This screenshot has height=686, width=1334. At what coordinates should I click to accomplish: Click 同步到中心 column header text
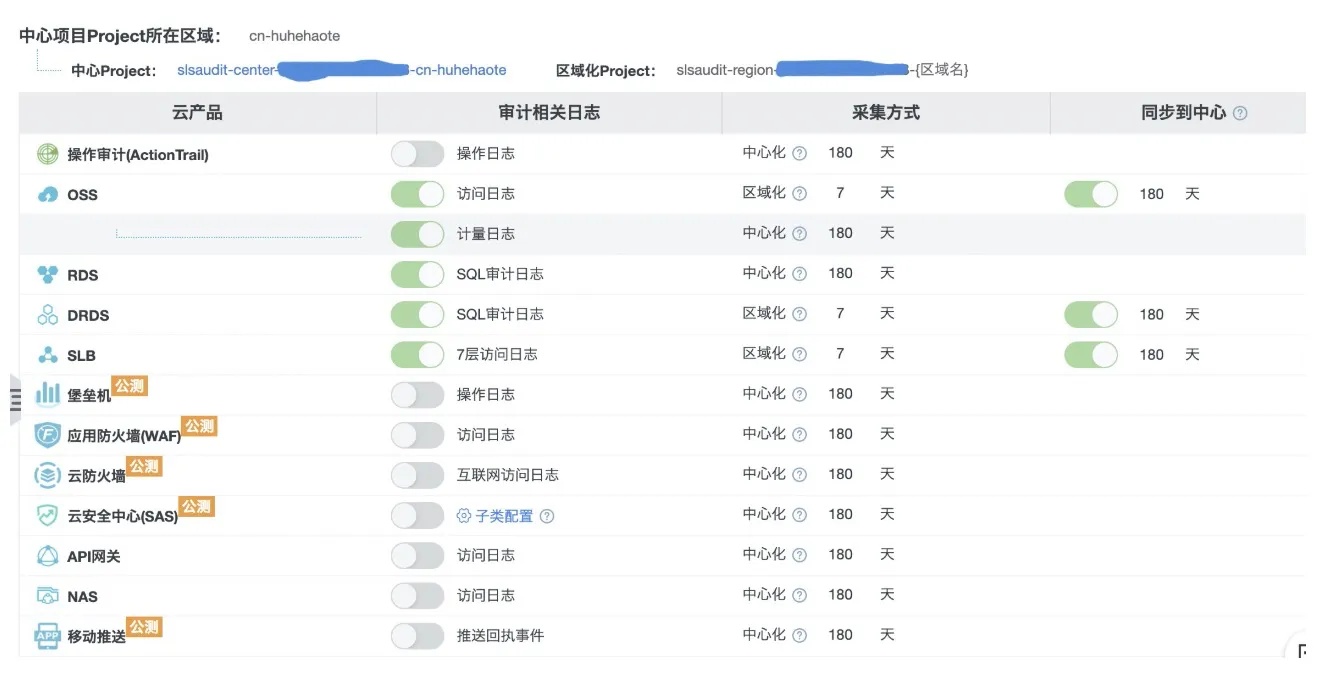(1183, 113)
